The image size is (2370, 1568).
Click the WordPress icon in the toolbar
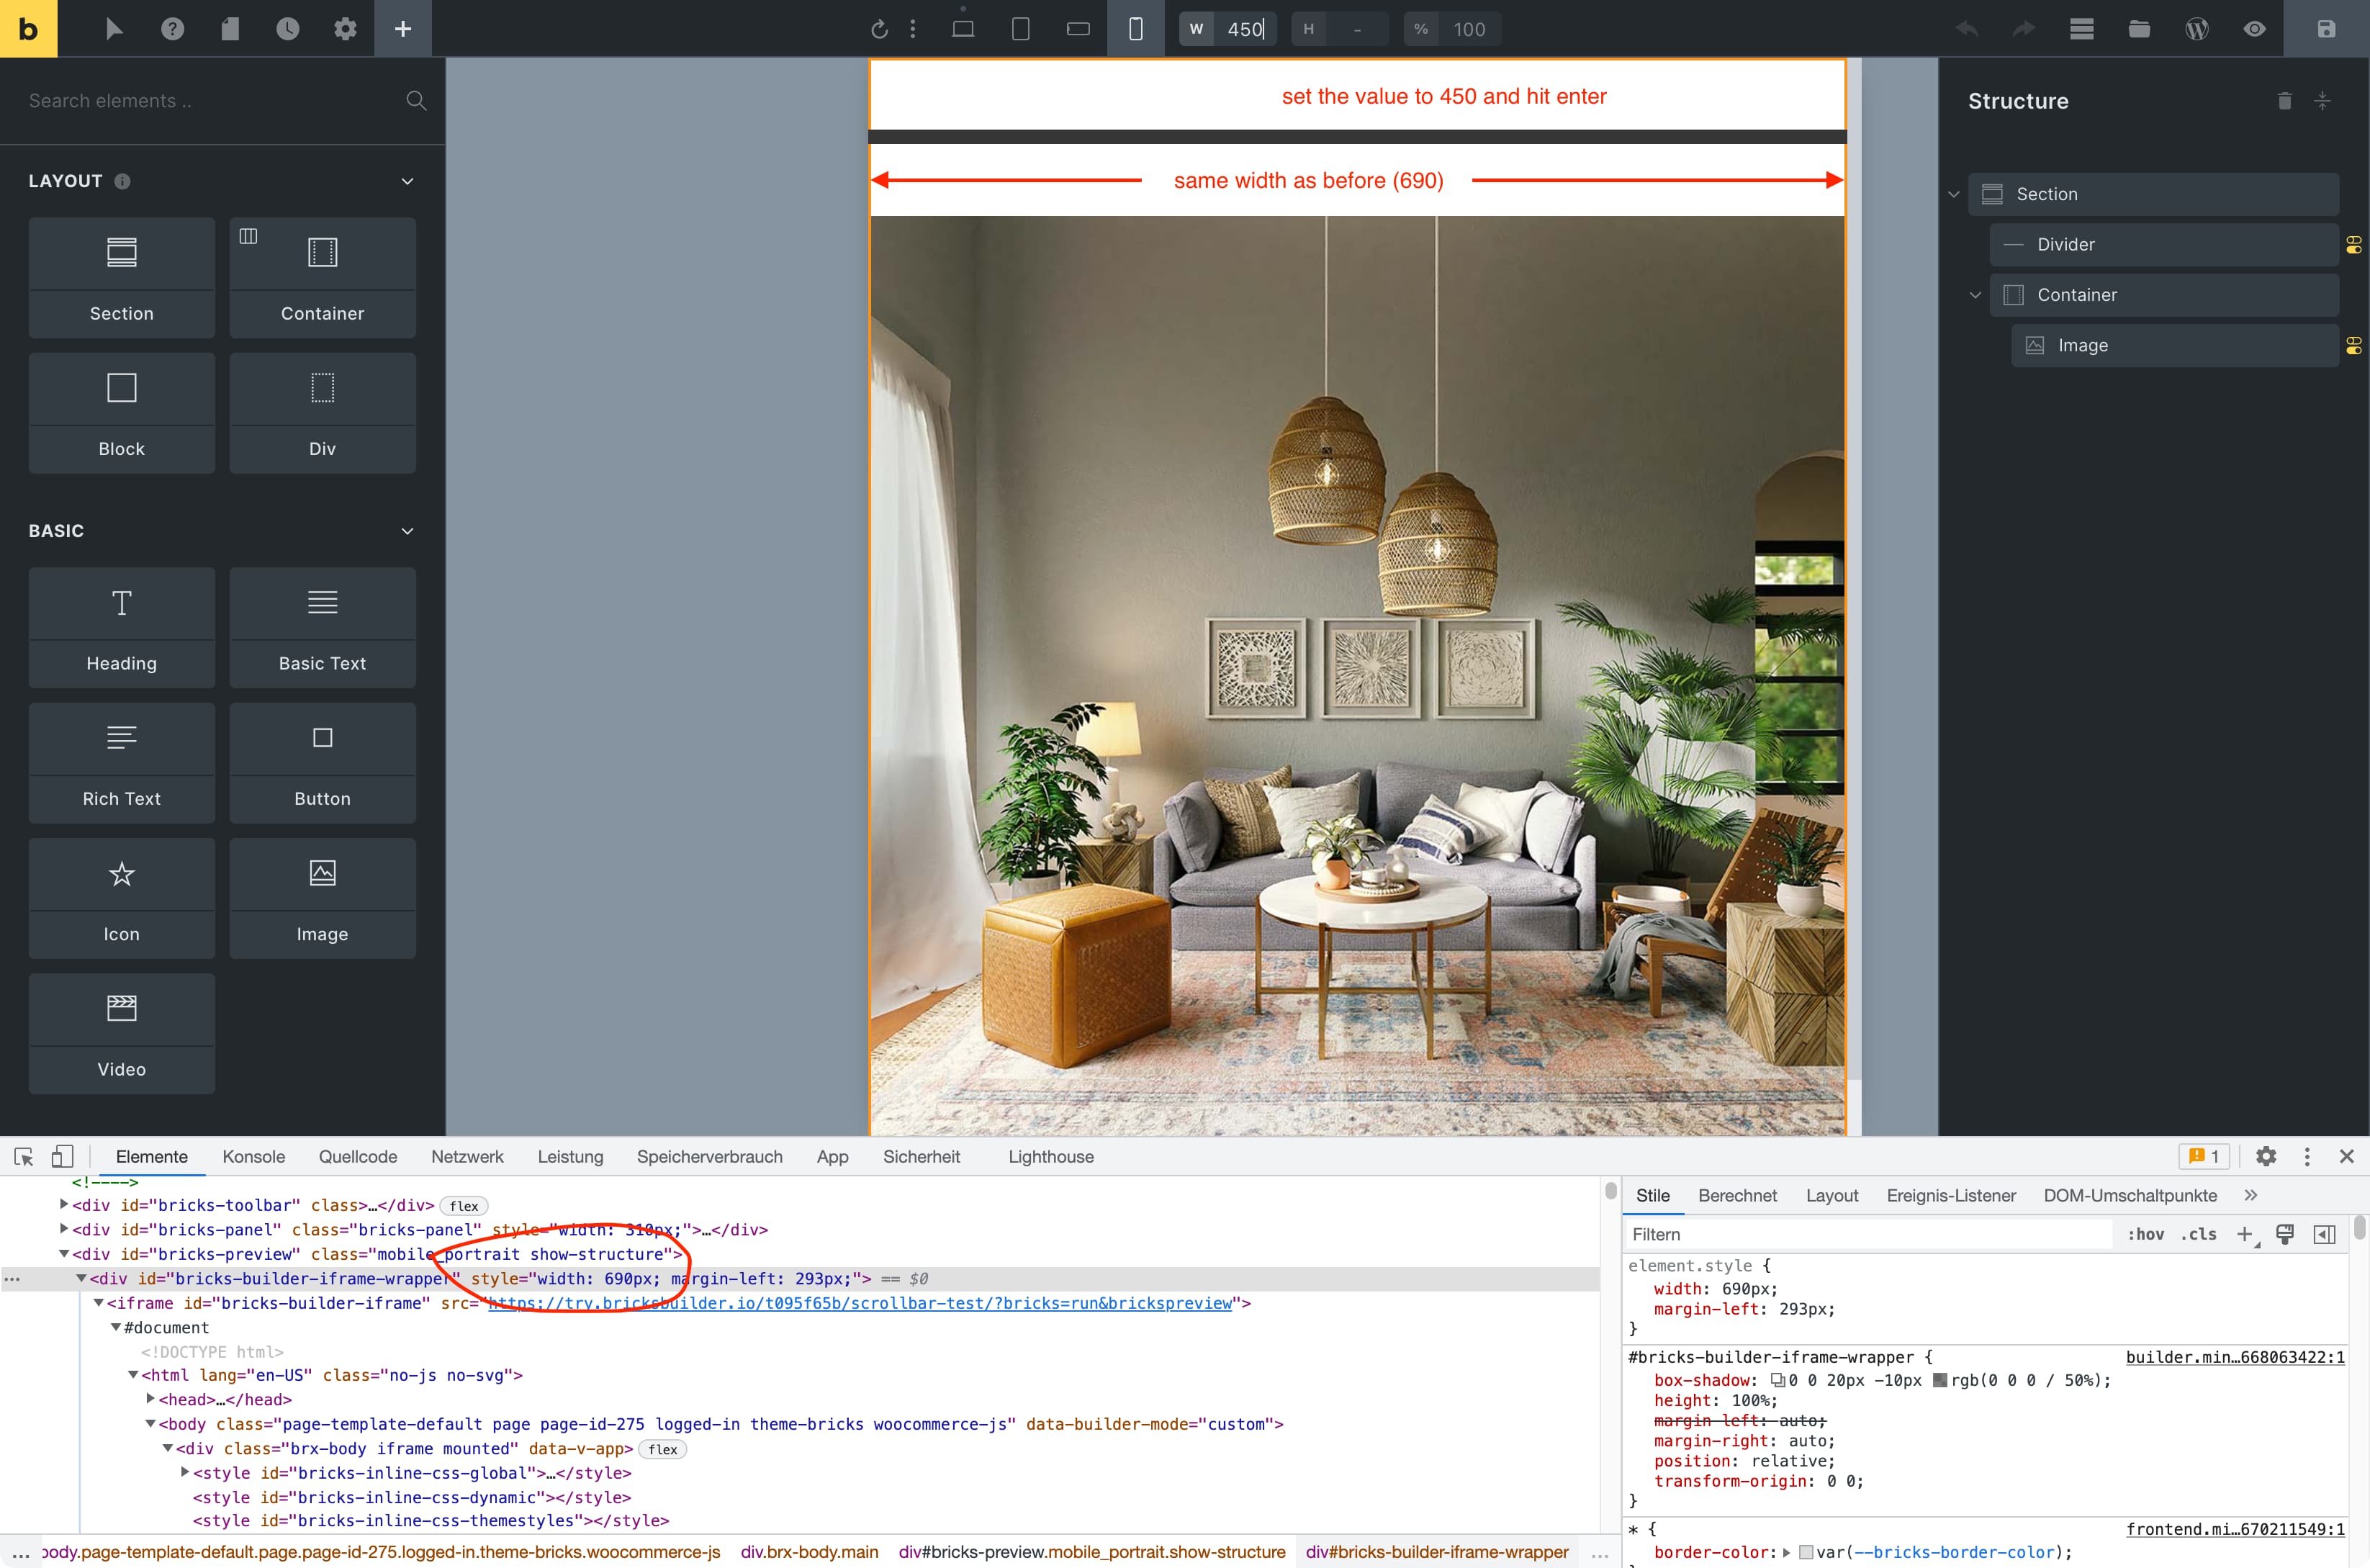pos(2197,29)
